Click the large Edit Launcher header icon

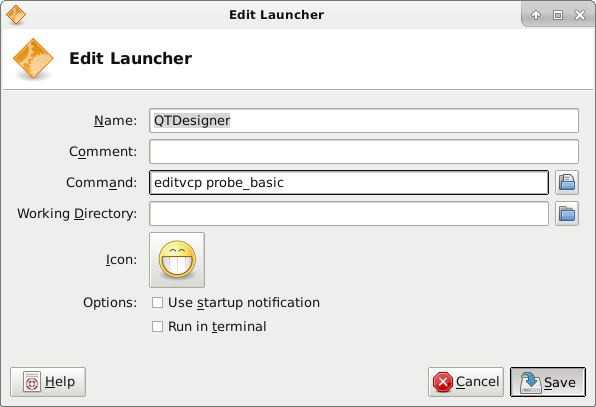tap(33, 59)
